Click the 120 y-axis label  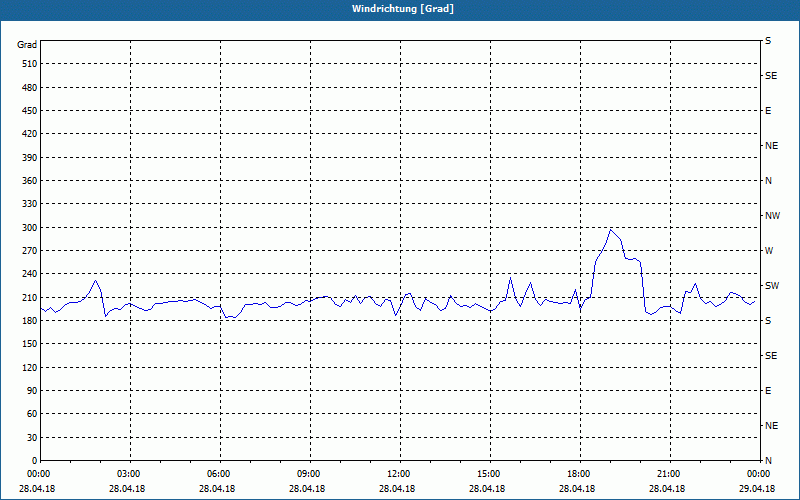pos(30,367)
